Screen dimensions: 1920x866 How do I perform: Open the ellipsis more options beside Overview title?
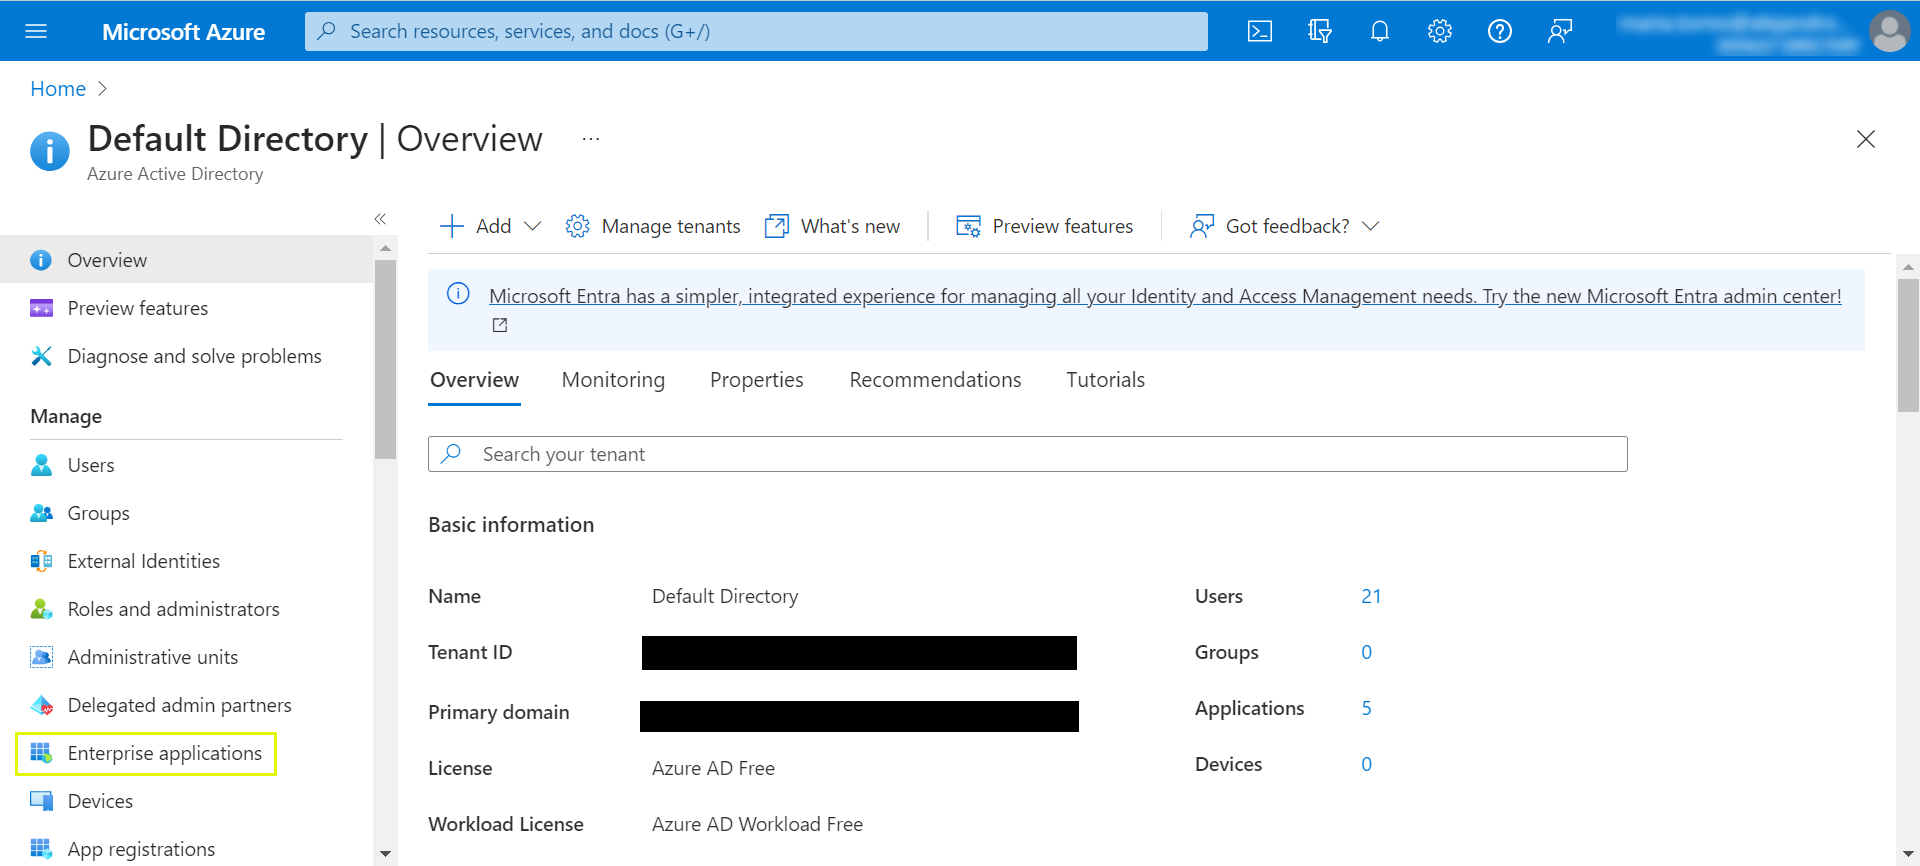[x=591, y=139]
